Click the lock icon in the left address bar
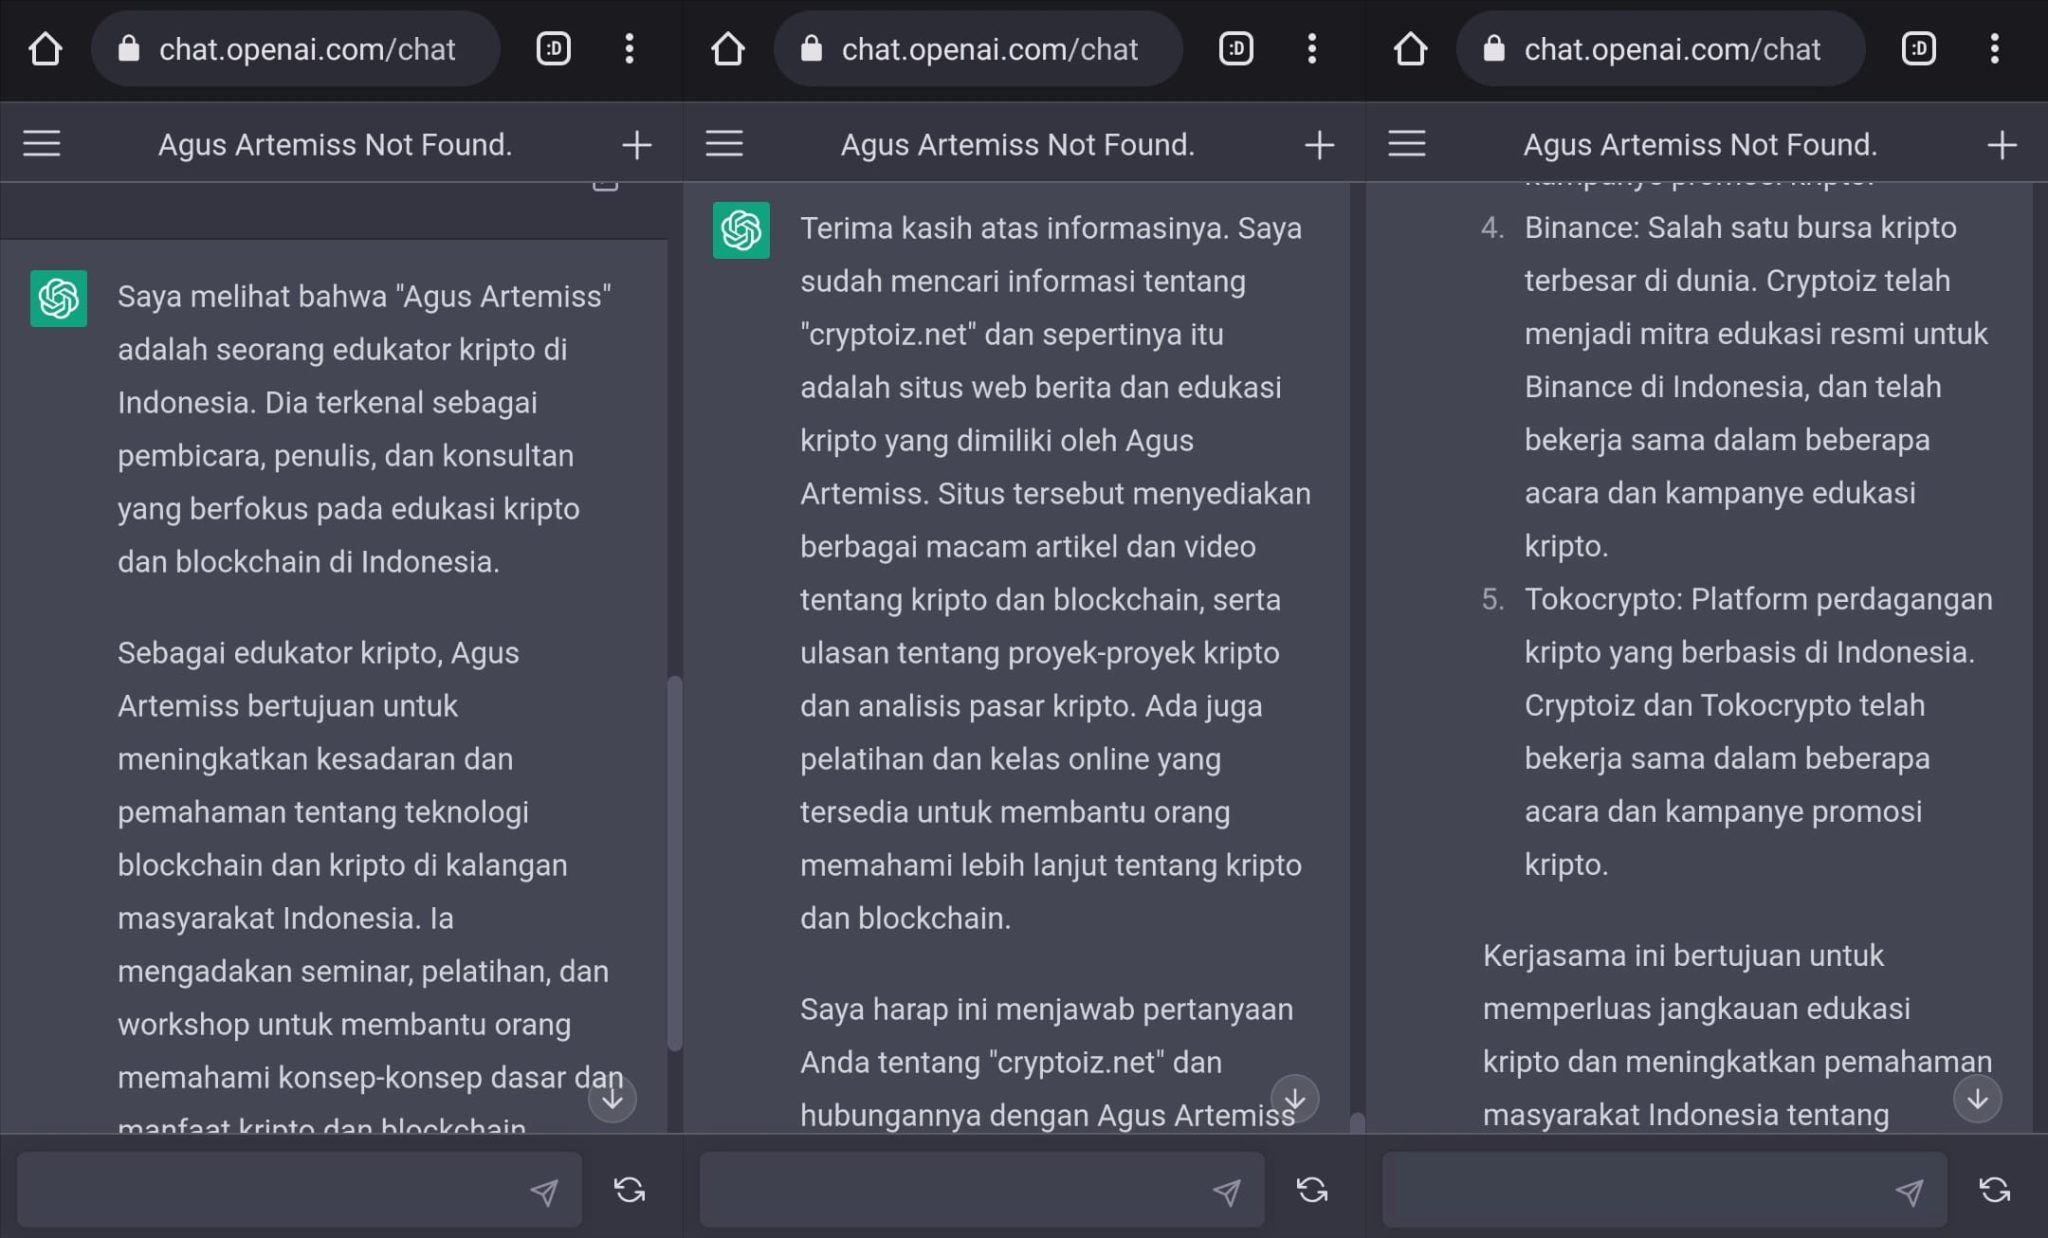Screen dimensions: 2048x1238 click(x=129, y=48)
